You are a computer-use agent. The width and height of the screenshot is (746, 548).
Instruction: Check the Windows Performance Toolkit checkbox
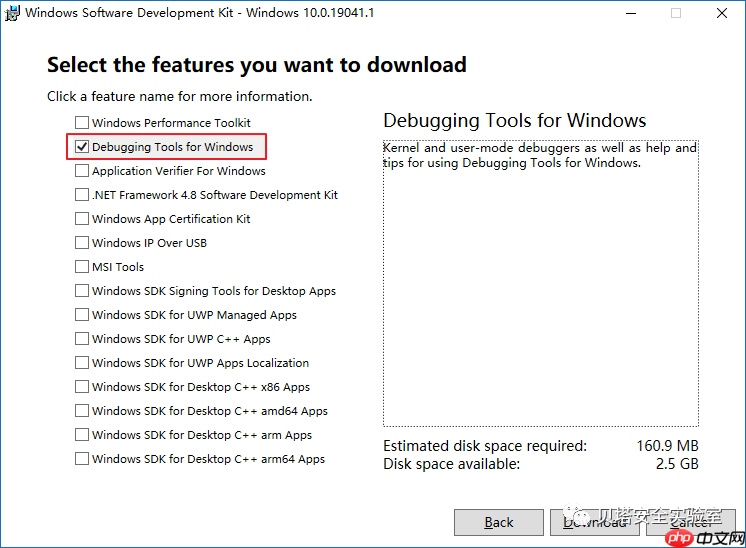(x=82, y=123)
